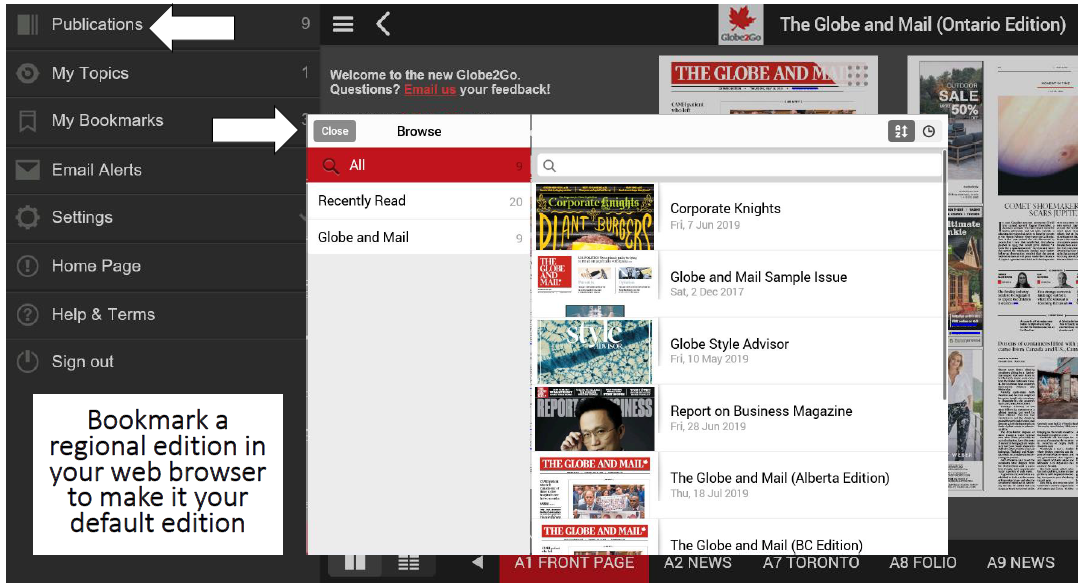Click the publication search field
Image resolution: width=1084 pixels, height=588 pixels.
[x=740, y=166]
